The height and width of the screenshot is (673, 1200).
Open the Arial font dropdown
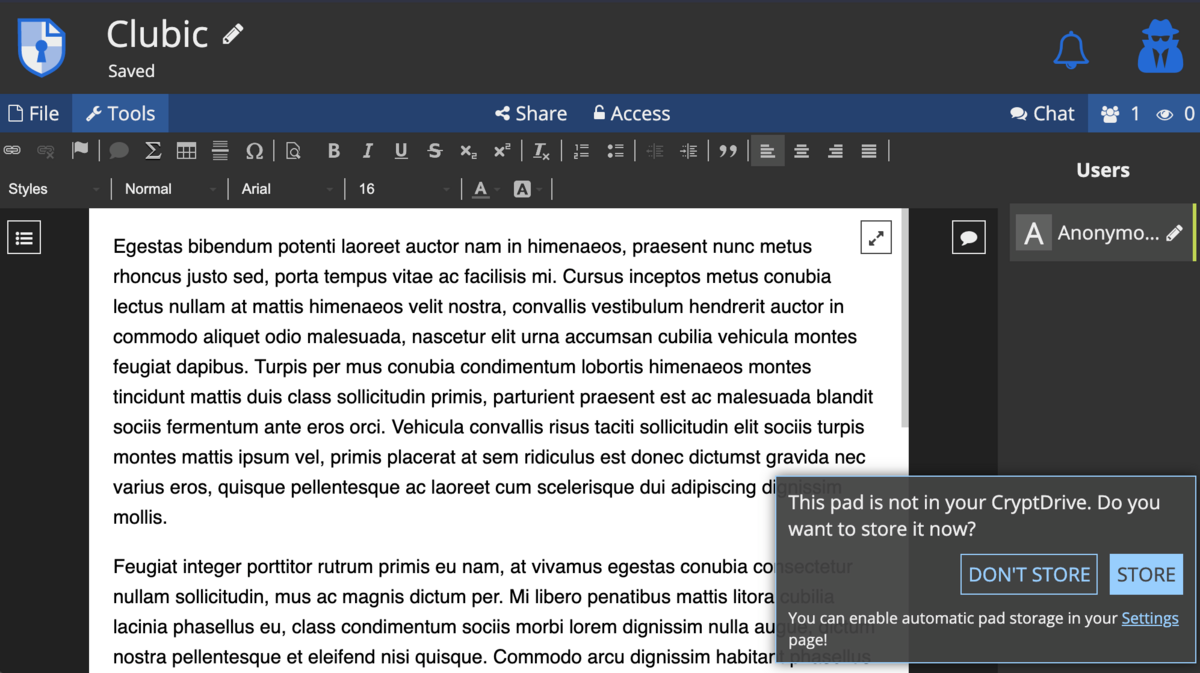coord(286,189)
